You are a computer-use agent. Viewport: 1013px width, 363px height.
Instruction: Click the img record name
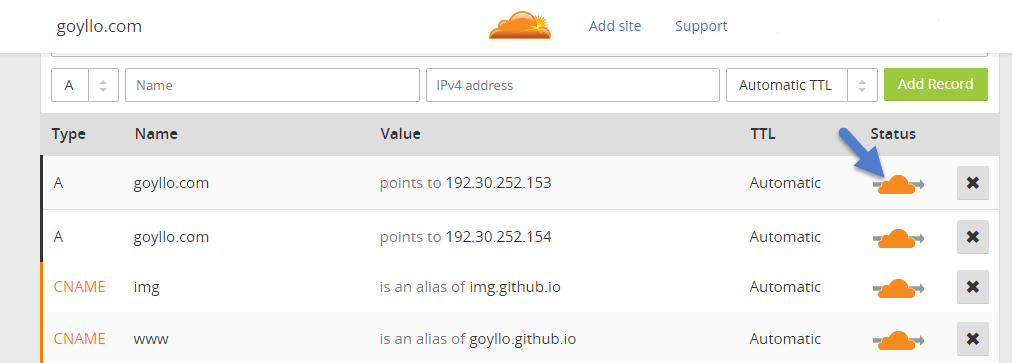pos(147,287)
